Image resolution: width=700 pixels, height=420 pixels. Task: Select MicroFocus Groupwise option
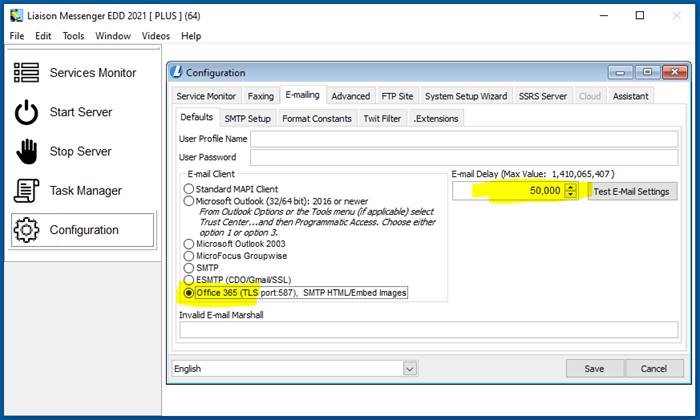189,256
